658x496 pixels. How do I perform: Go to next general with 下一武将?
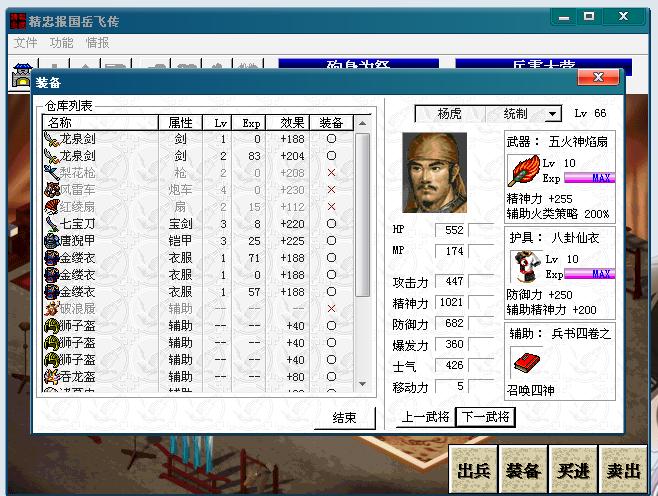point(485,417)
